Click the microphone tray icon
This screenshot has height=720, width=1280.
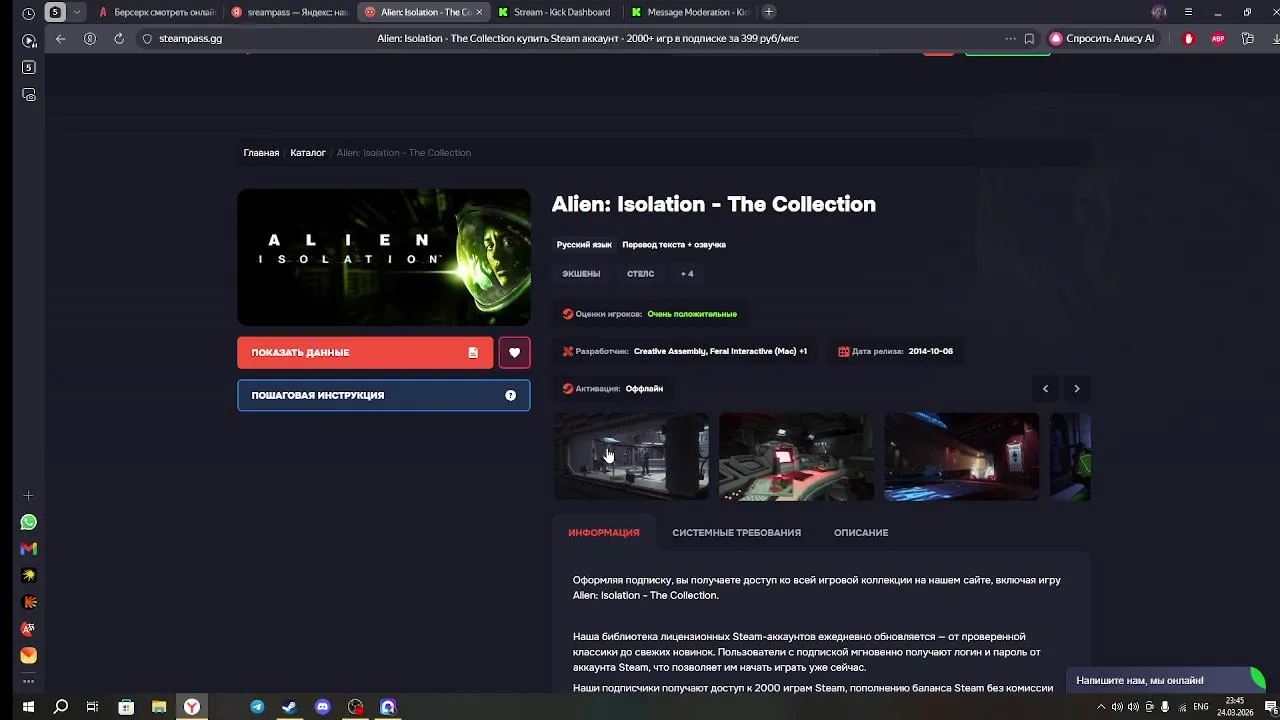1166,707
